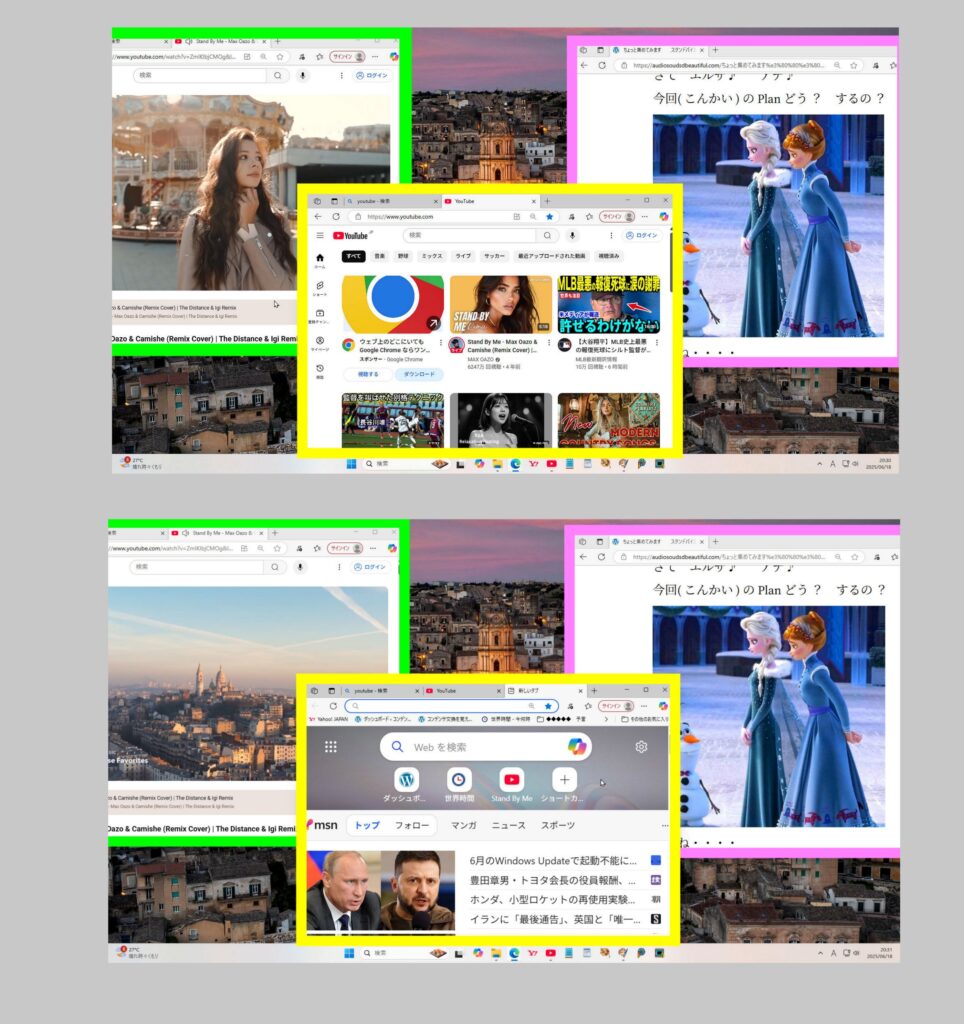Click the 視聴する button under the Chrome ad
This screenshot has width=964, height=1024.
coord(368,374)
